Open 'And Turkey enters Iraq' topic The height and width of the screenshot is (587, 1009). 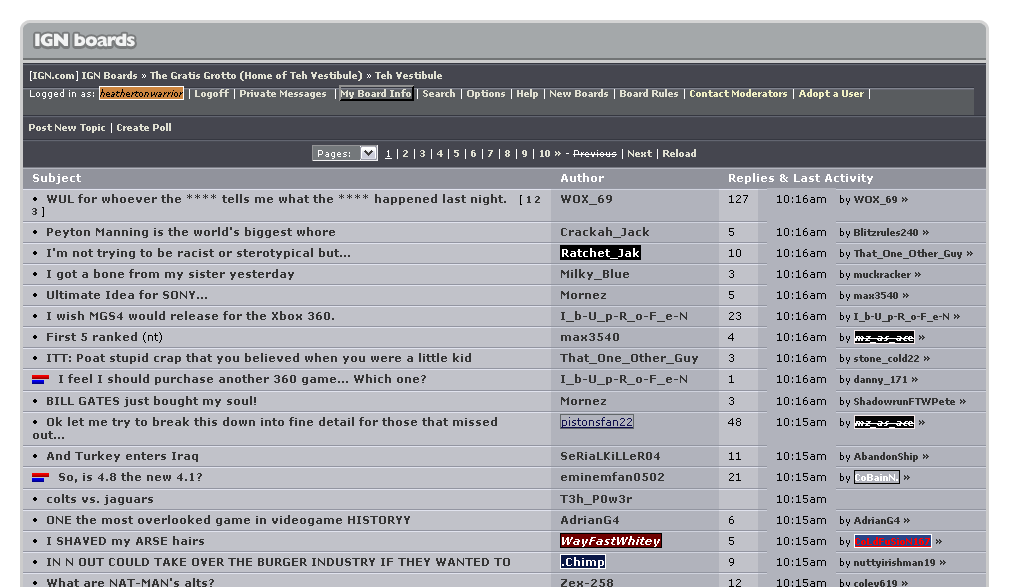122,456
